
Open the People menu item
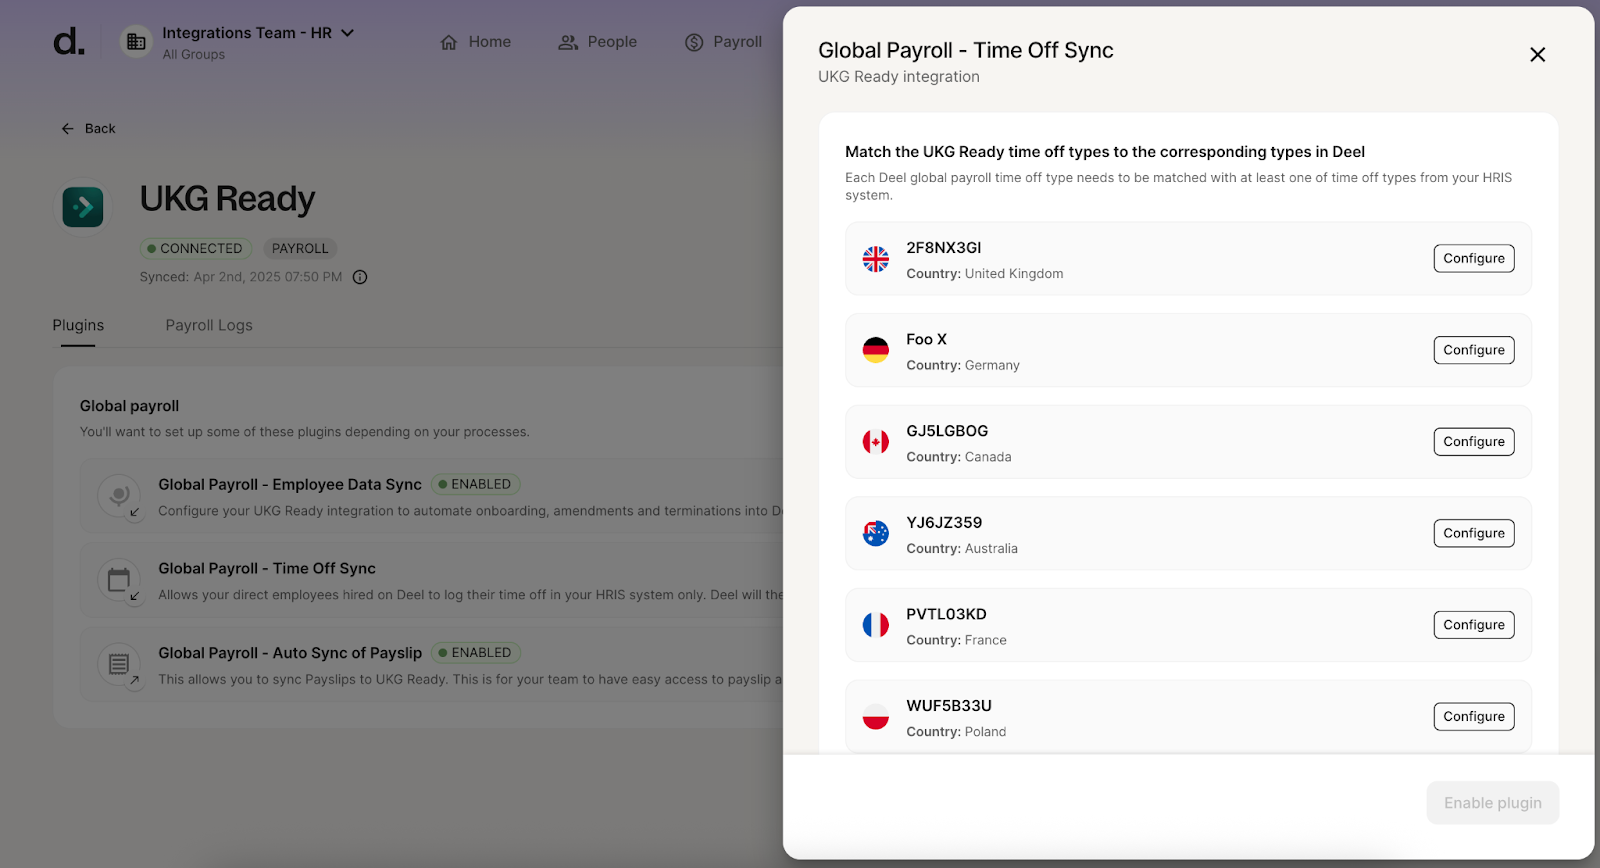[598, 42]
